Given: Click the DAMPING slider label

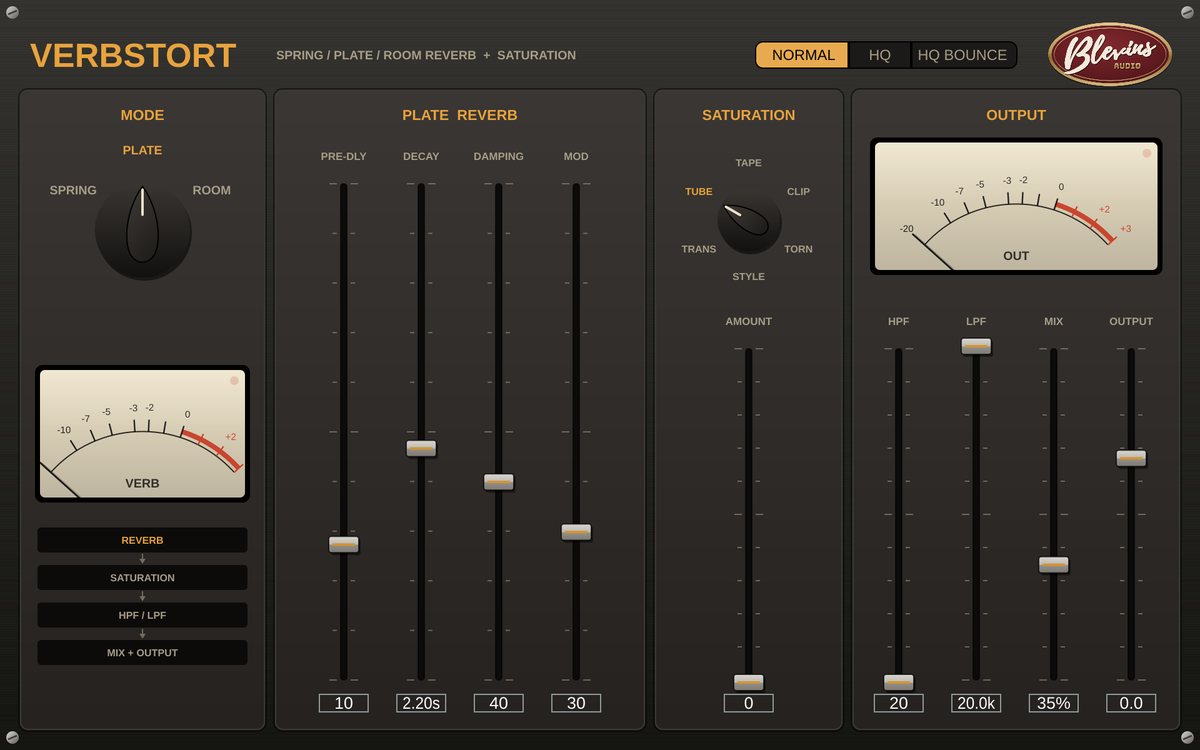Looking at the screenshot, I should (498, 156).
